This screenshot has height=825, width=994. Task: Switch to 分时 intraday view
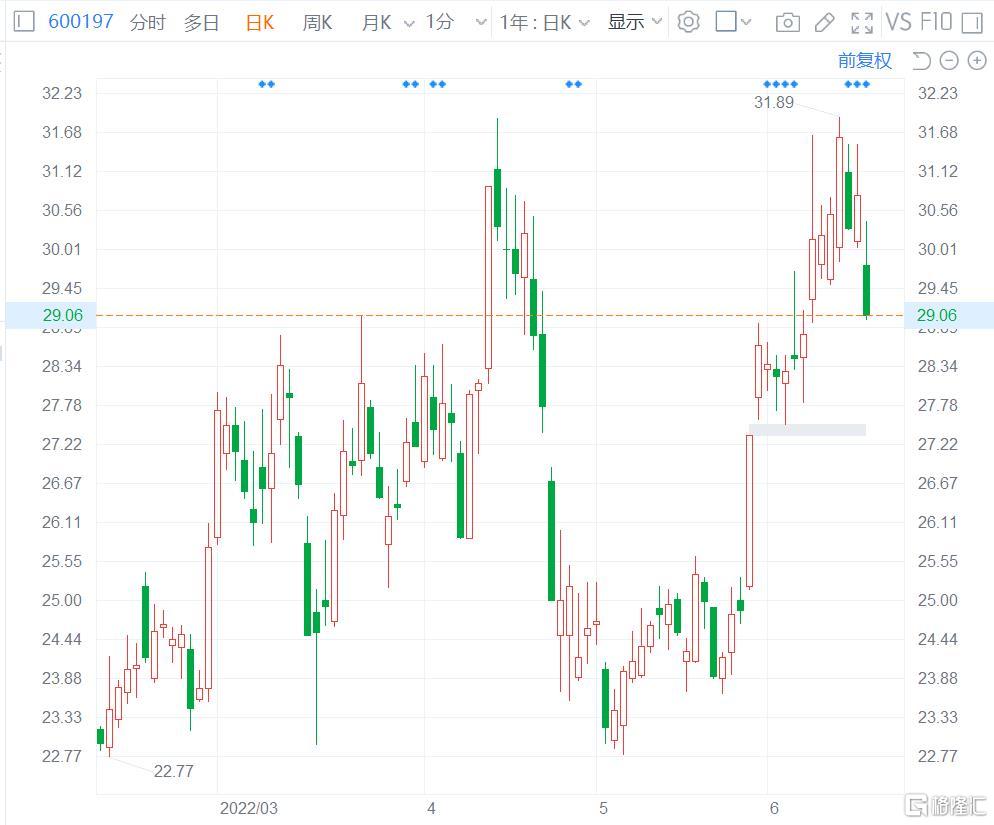pyautogui.click(x=148, y=23)
